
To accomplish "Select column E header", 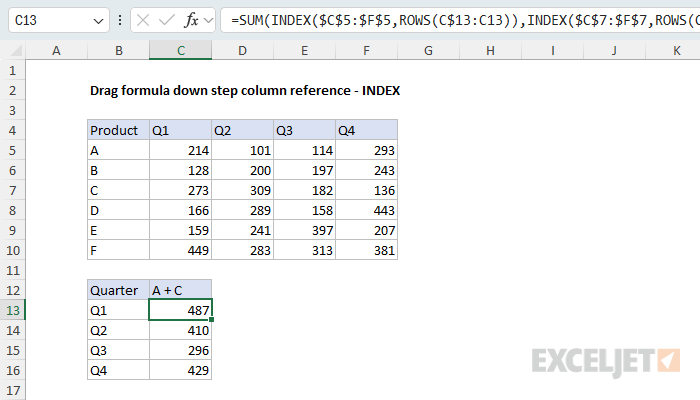I will click(304, 50).
